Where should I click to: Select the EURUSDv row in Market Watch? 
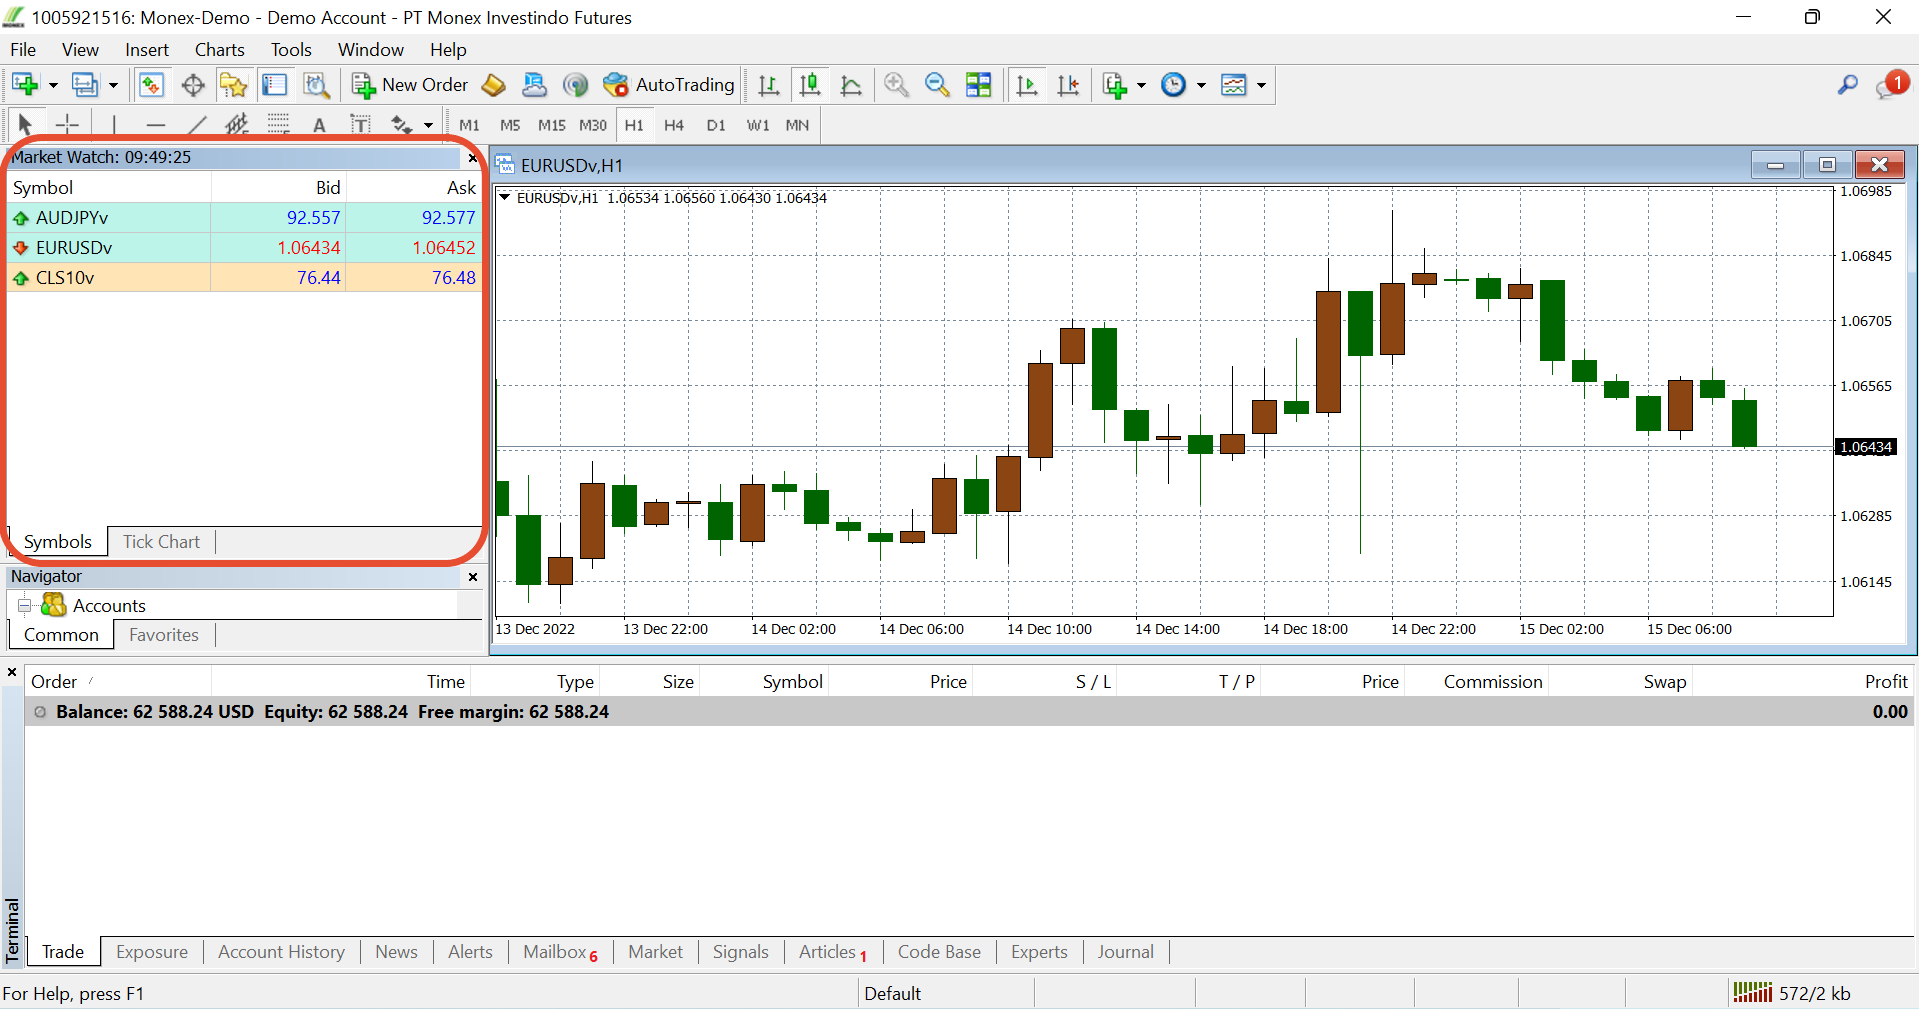coord(244,247)
